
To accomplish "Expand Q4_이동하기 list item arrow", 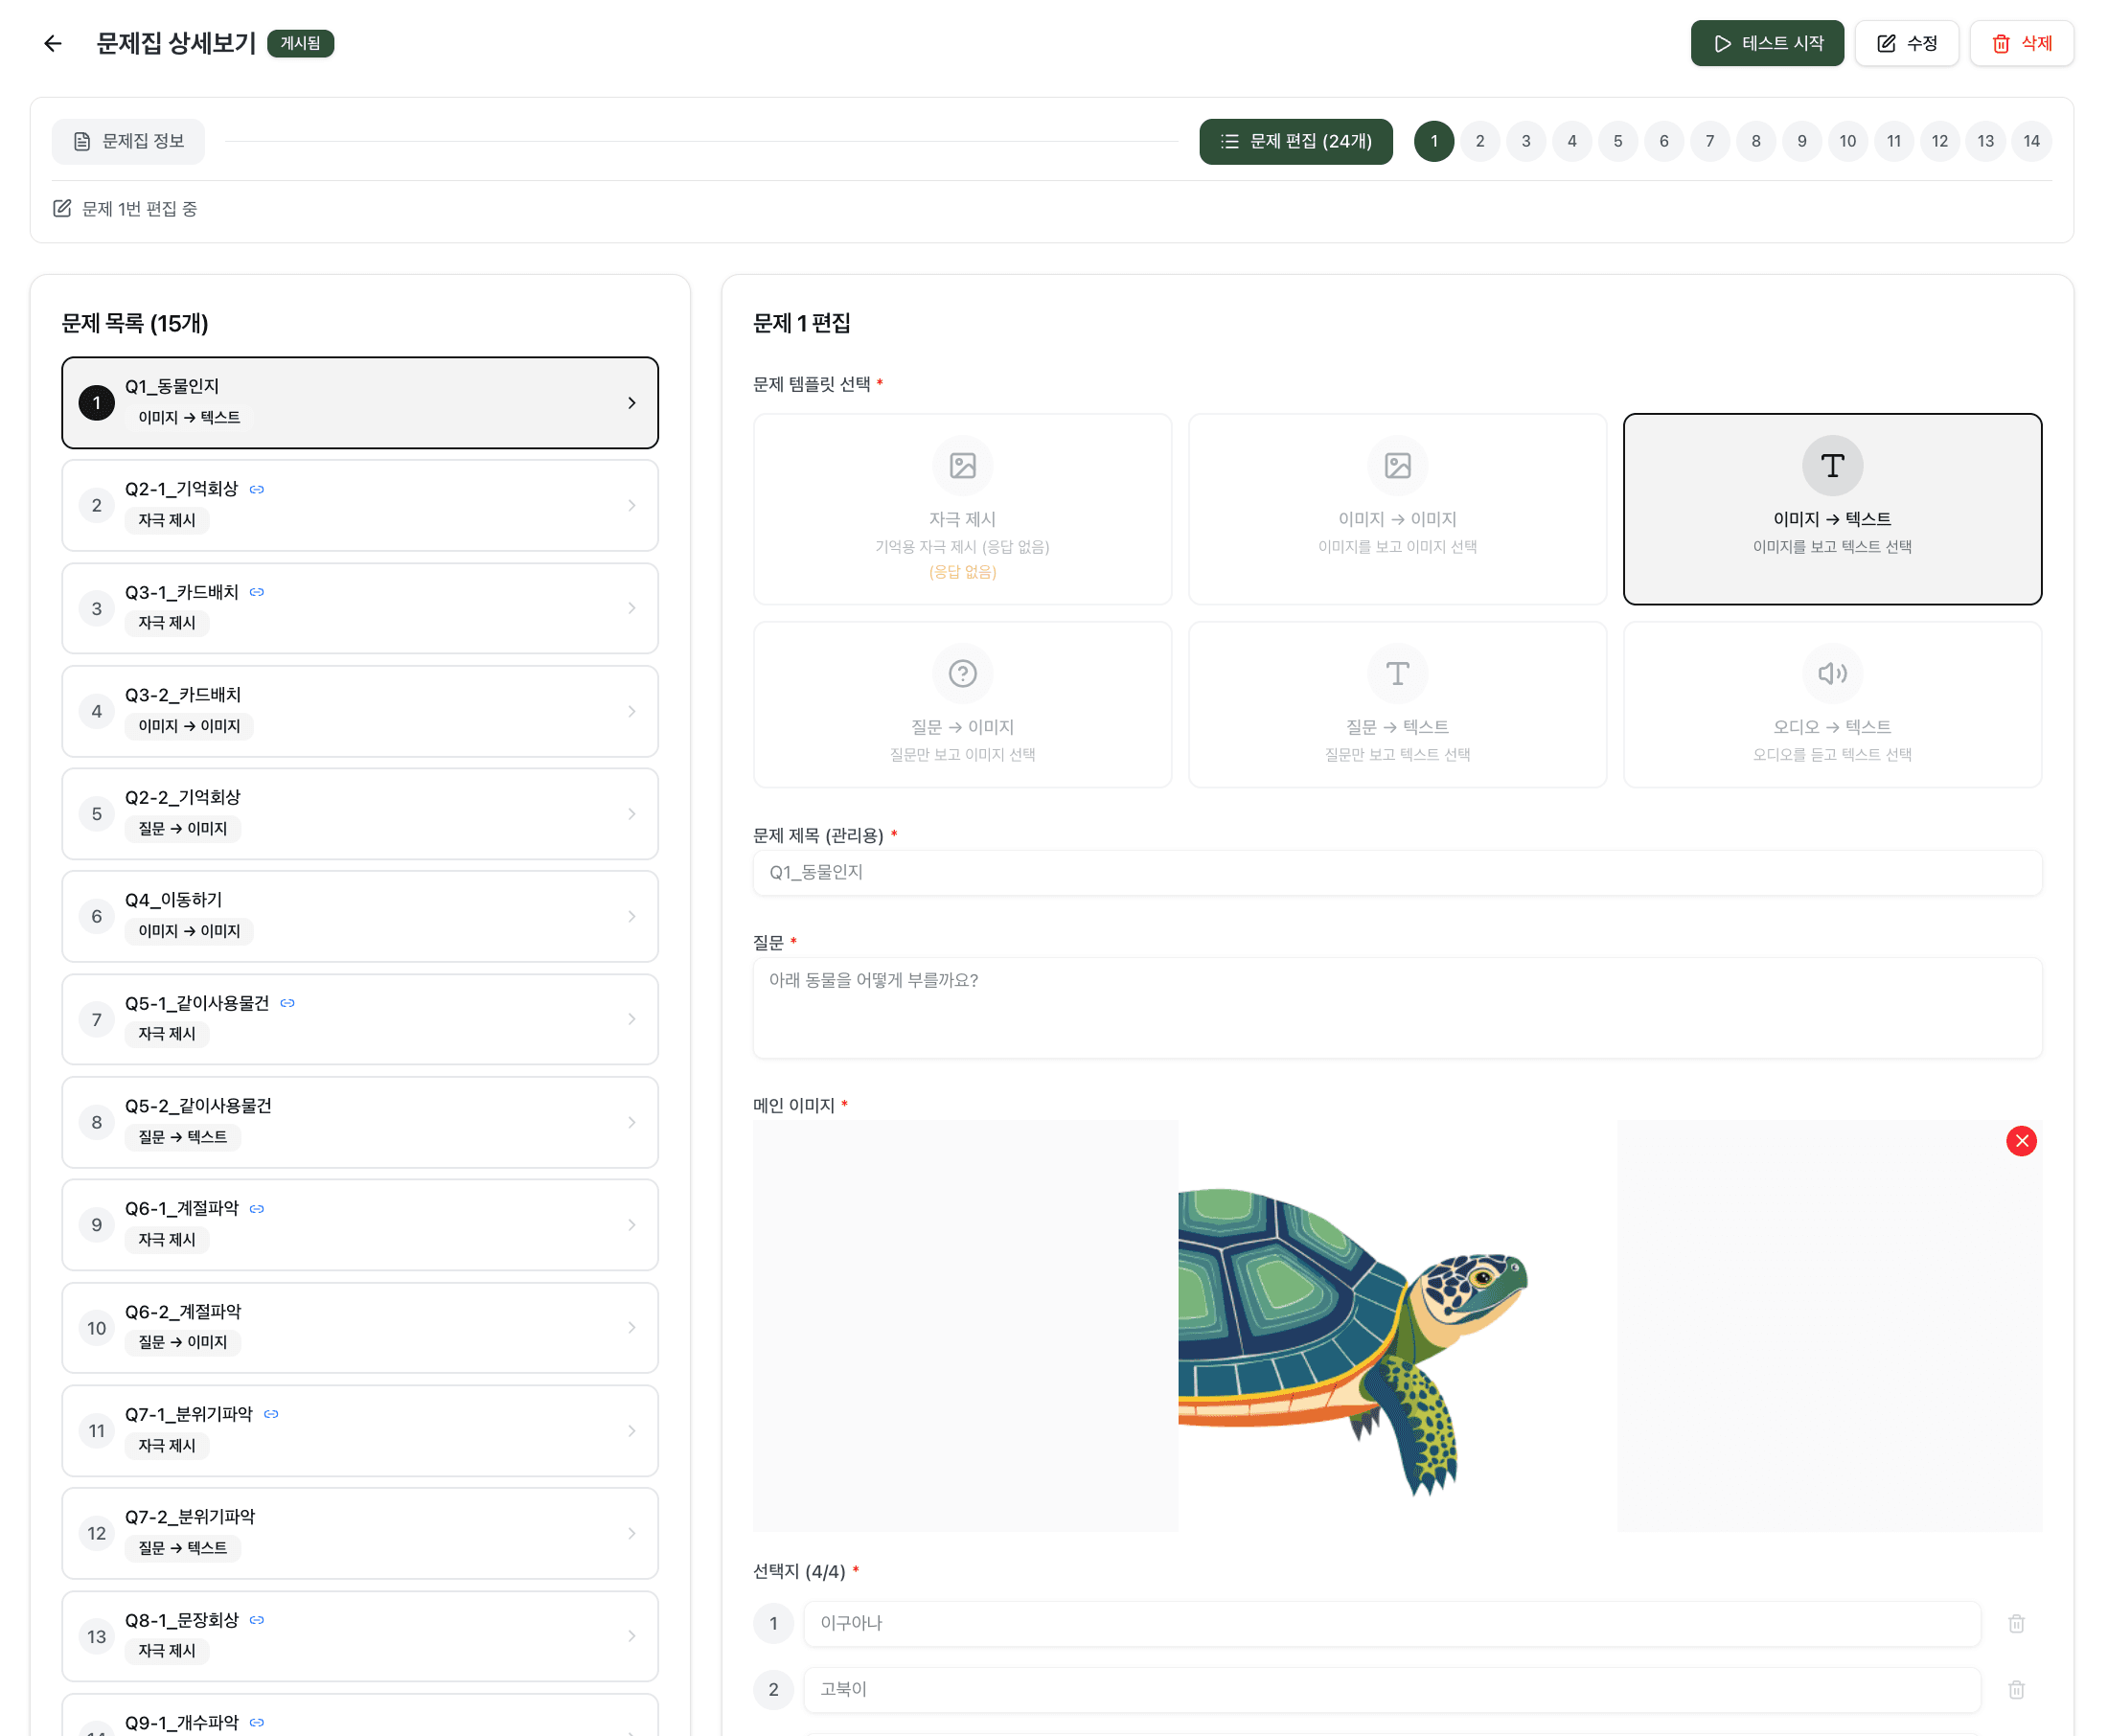I will [631, 916].
